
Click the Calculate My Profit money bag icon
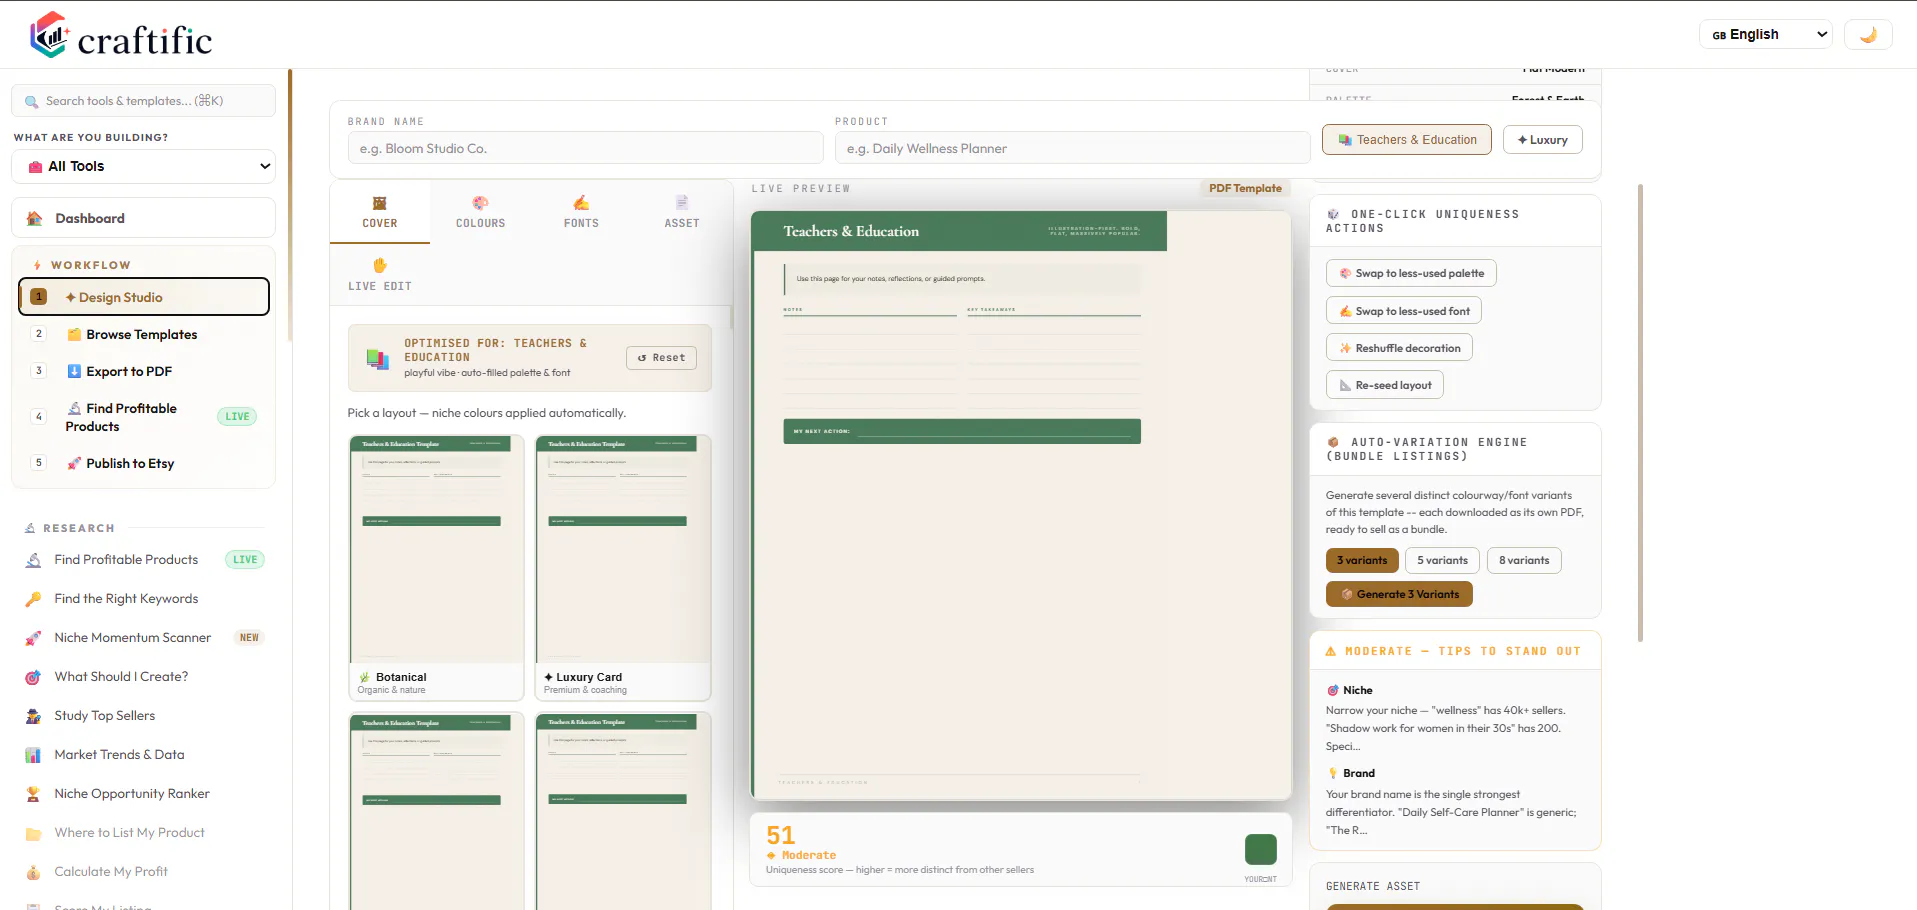tap(34, 872)
